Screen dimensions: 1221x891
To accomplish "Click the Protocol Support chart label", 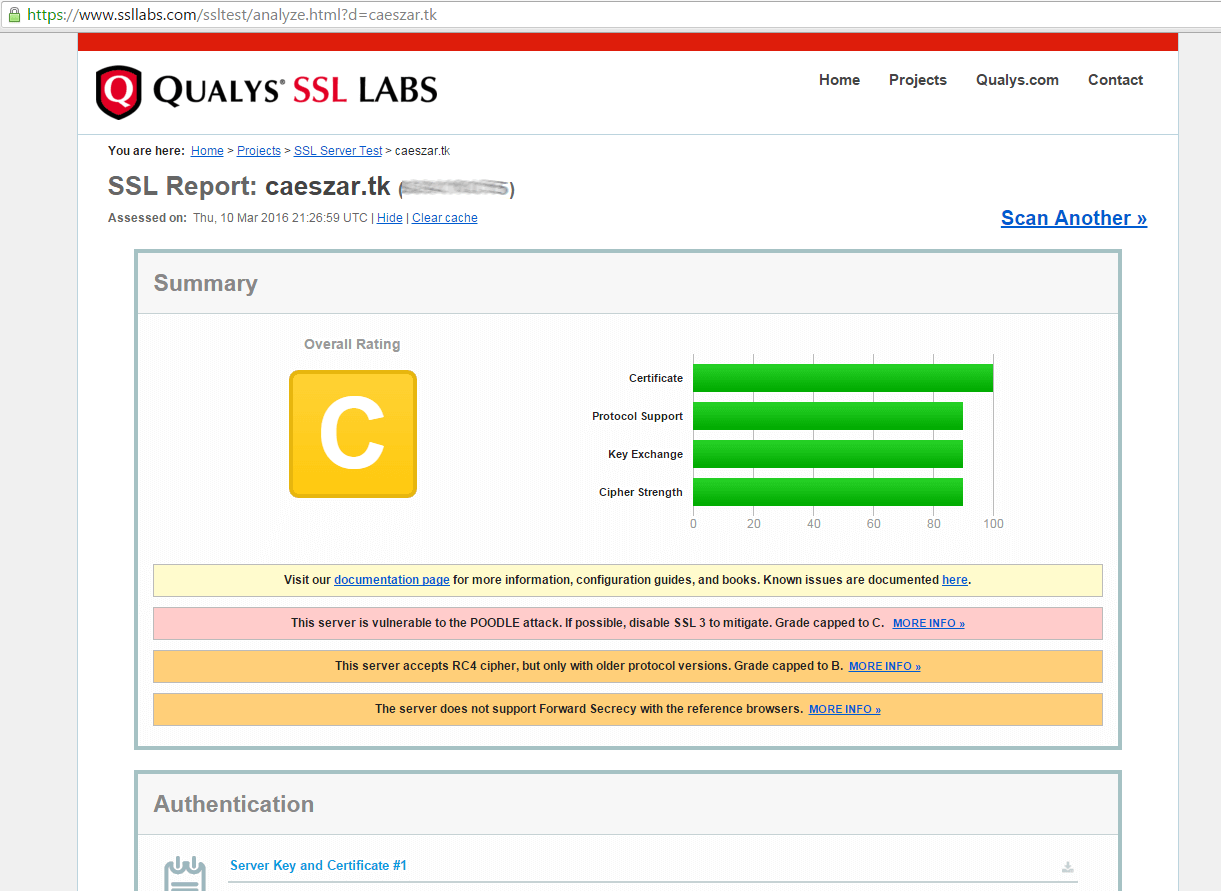I will [638, 416].
